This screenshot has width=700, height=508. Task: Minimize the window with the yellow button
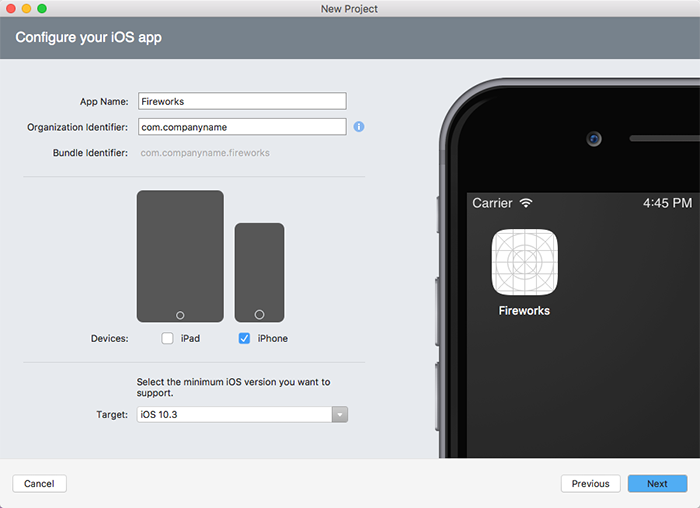(26, 8)
